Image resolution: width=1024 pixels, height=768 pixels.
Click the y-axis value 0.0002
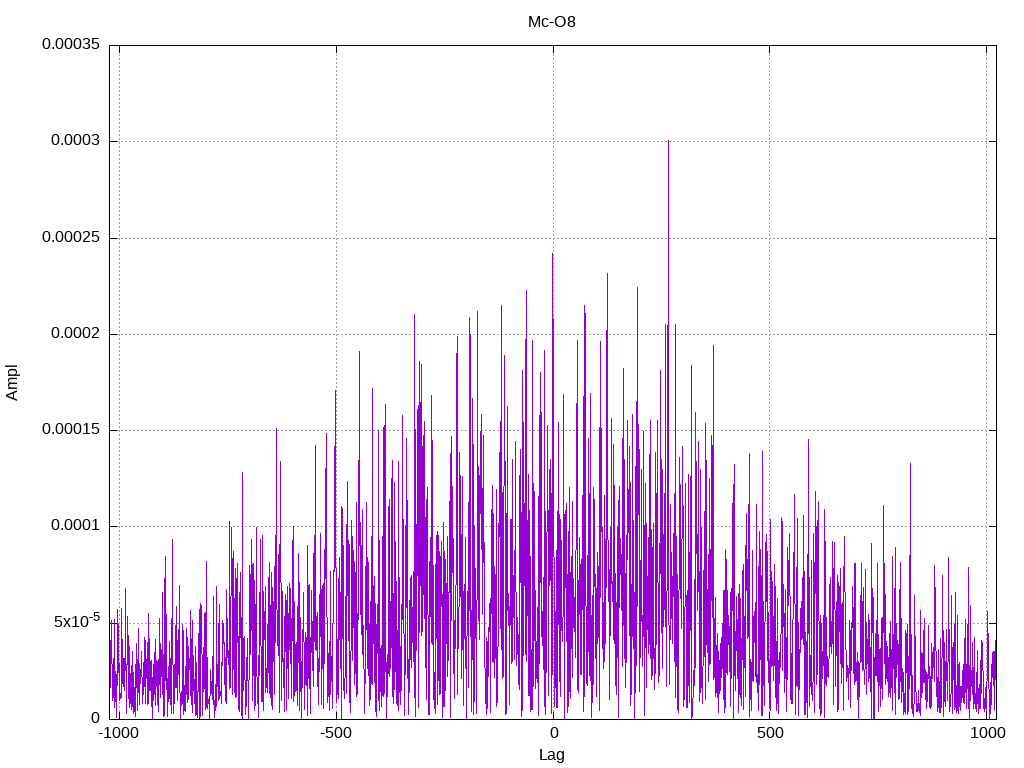pyautogui.click(x=76, y=333)
